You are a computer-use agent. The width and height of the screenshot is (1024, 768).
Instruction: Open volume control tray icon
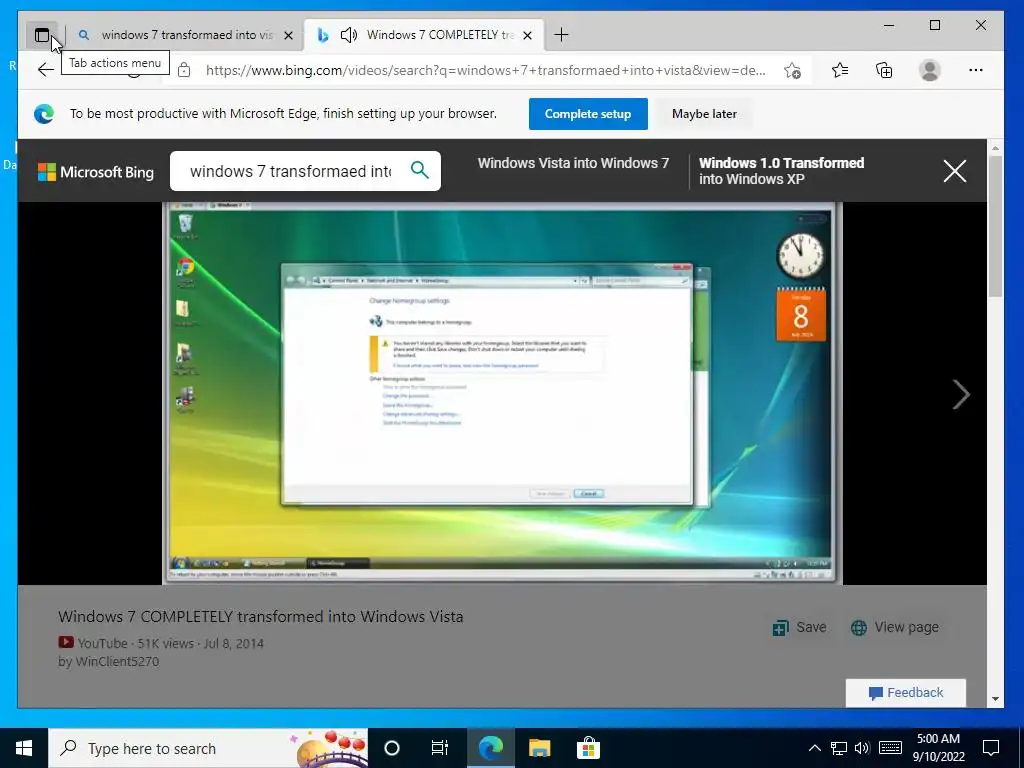[862, 748]
